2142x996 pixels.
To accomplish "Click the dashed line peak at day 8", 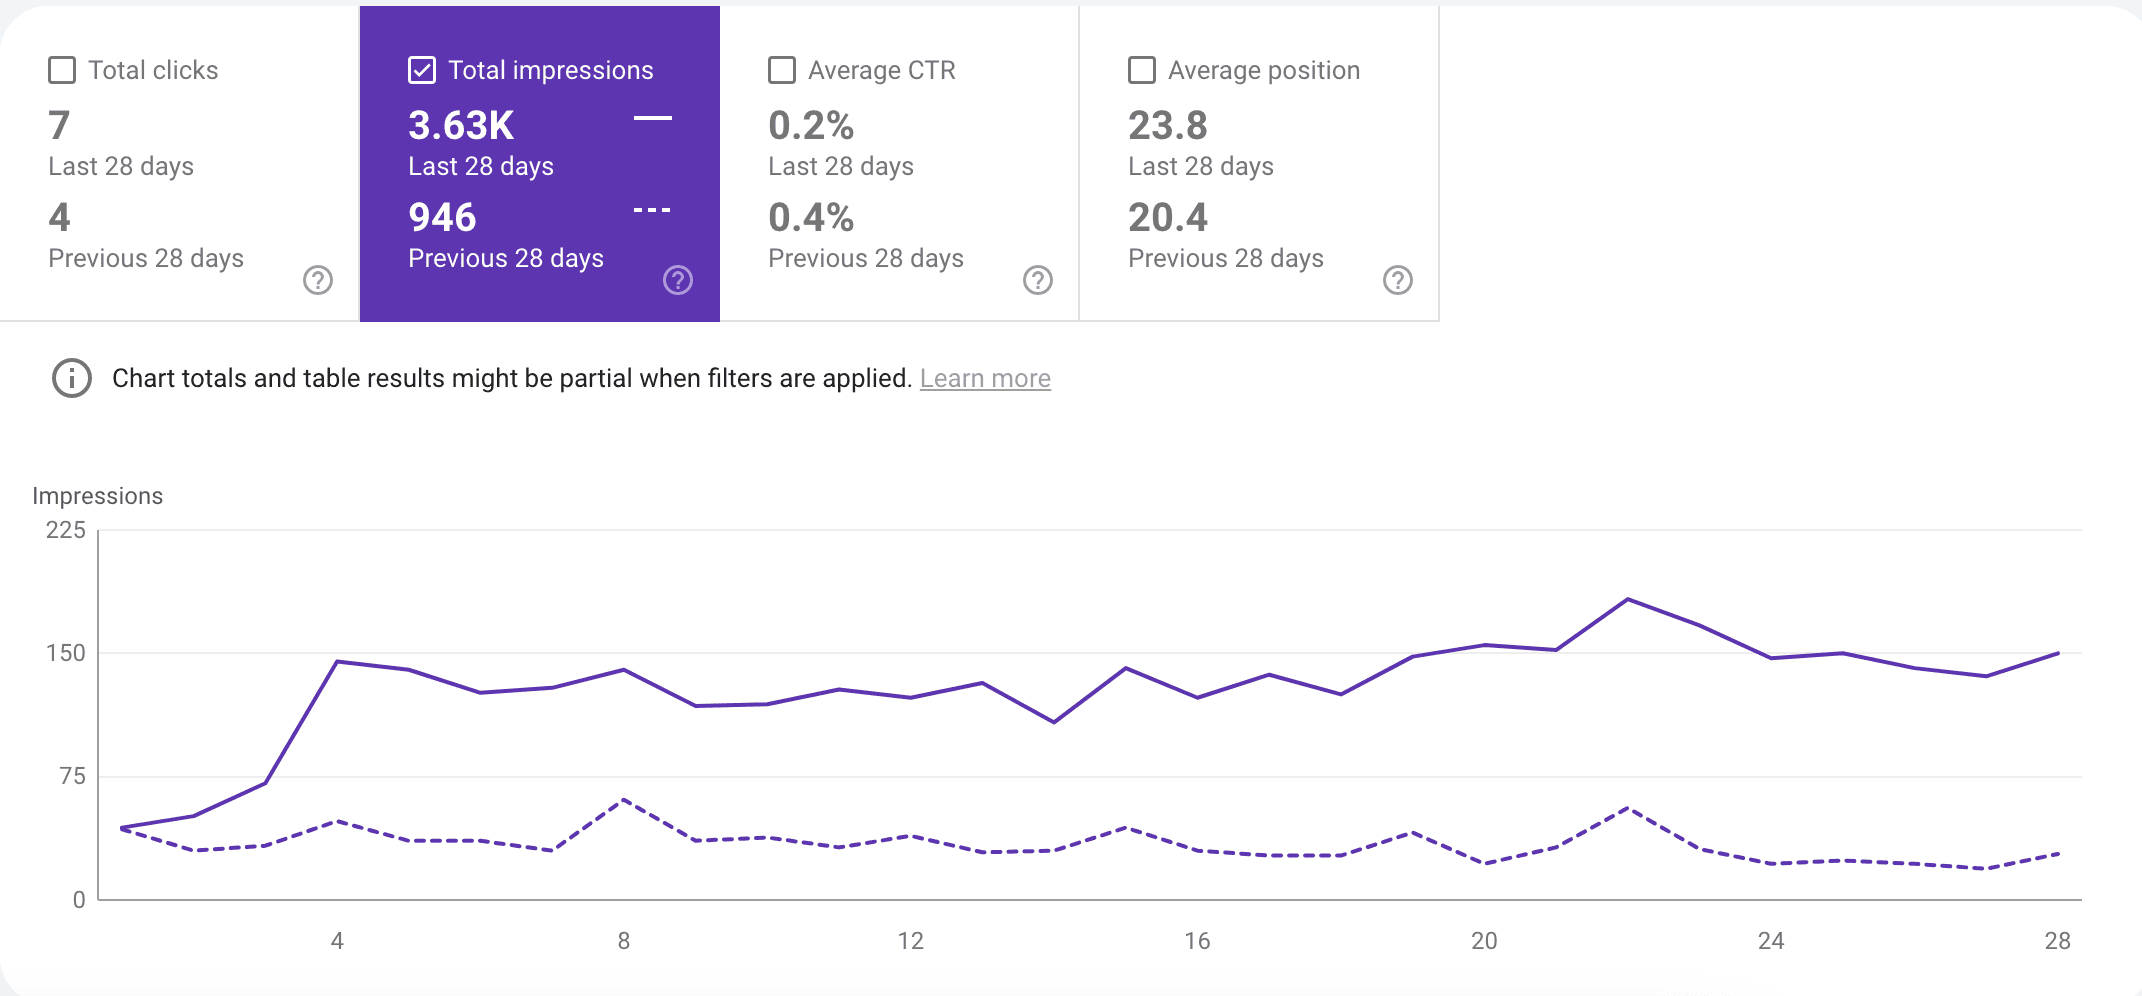I will click(624, 800).
